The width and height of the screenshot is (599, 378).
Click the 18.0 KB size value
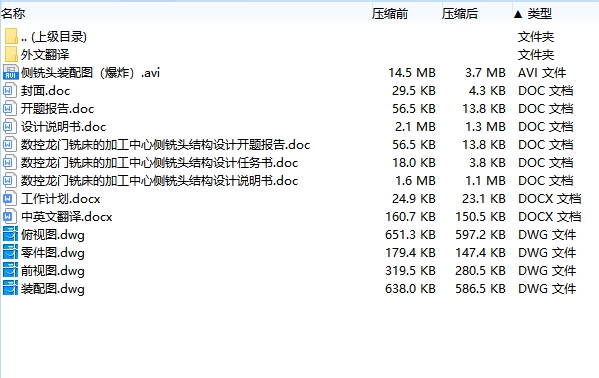(x=414, y=162)
